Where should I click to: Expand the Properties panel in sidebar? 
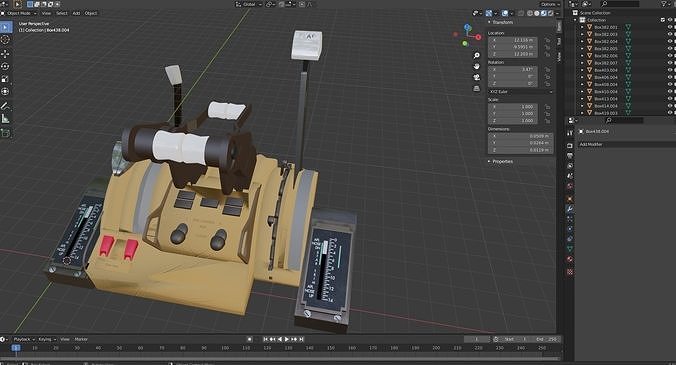click(489, 162)
